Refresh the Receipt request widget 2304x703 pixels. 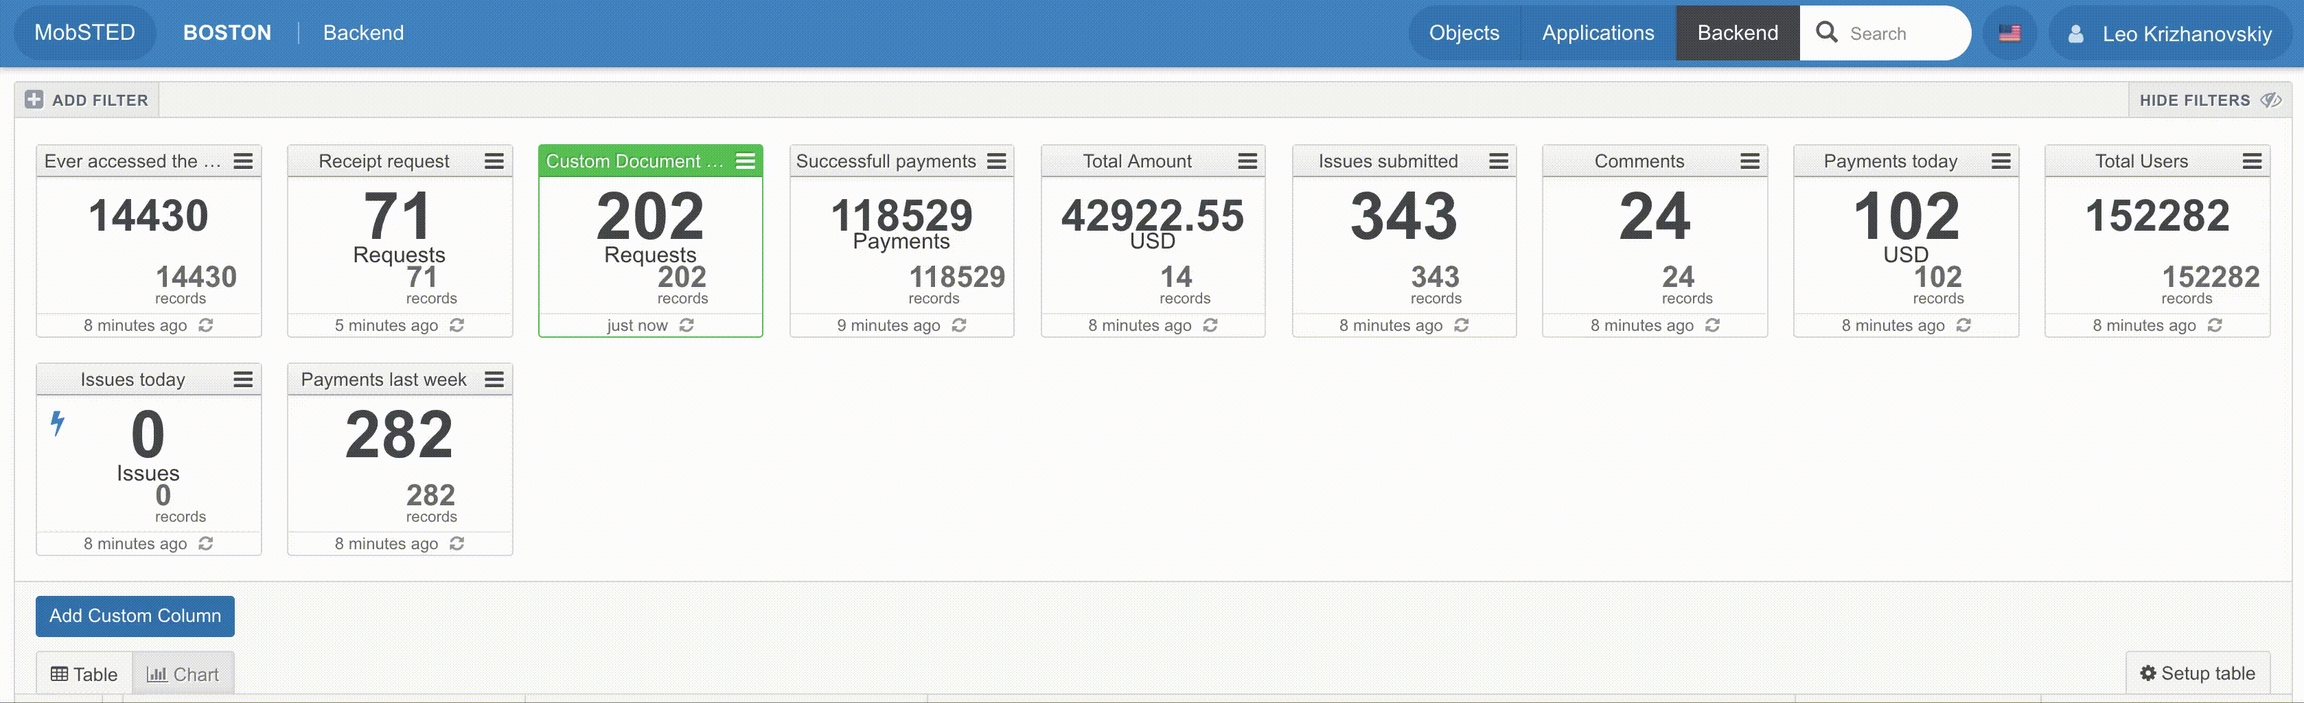[457, 325]
